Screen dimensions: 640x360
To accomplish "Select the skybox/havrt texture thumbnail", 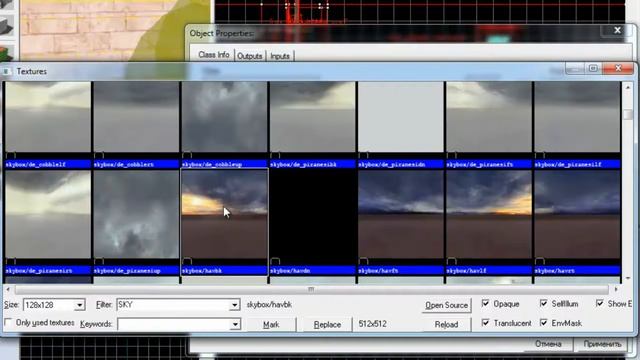I will pyautogui.click(x=577, y=214).
